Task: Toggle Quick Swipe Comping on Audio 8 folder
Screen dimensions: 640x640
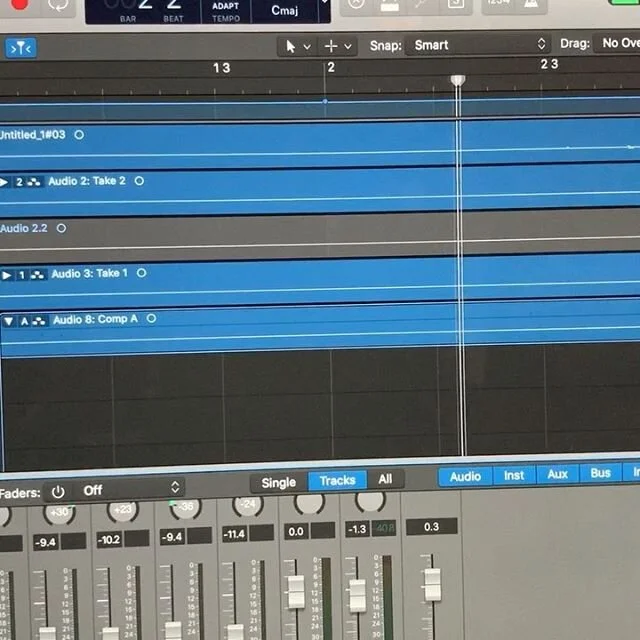Action: pos(39,321)
